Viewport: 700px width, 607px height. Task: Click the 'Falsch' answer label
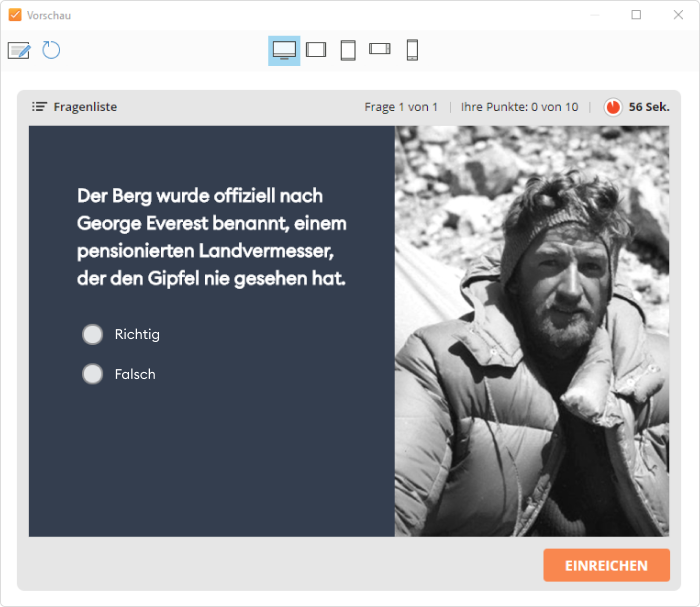point(135,374)
